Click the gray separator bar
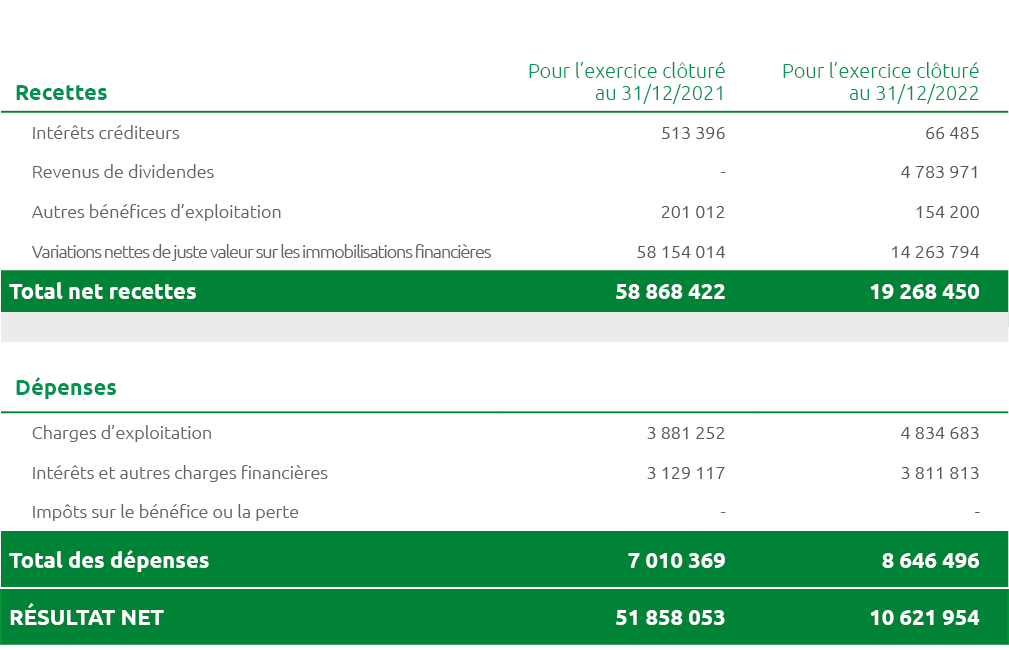 (x=504, y=327)
